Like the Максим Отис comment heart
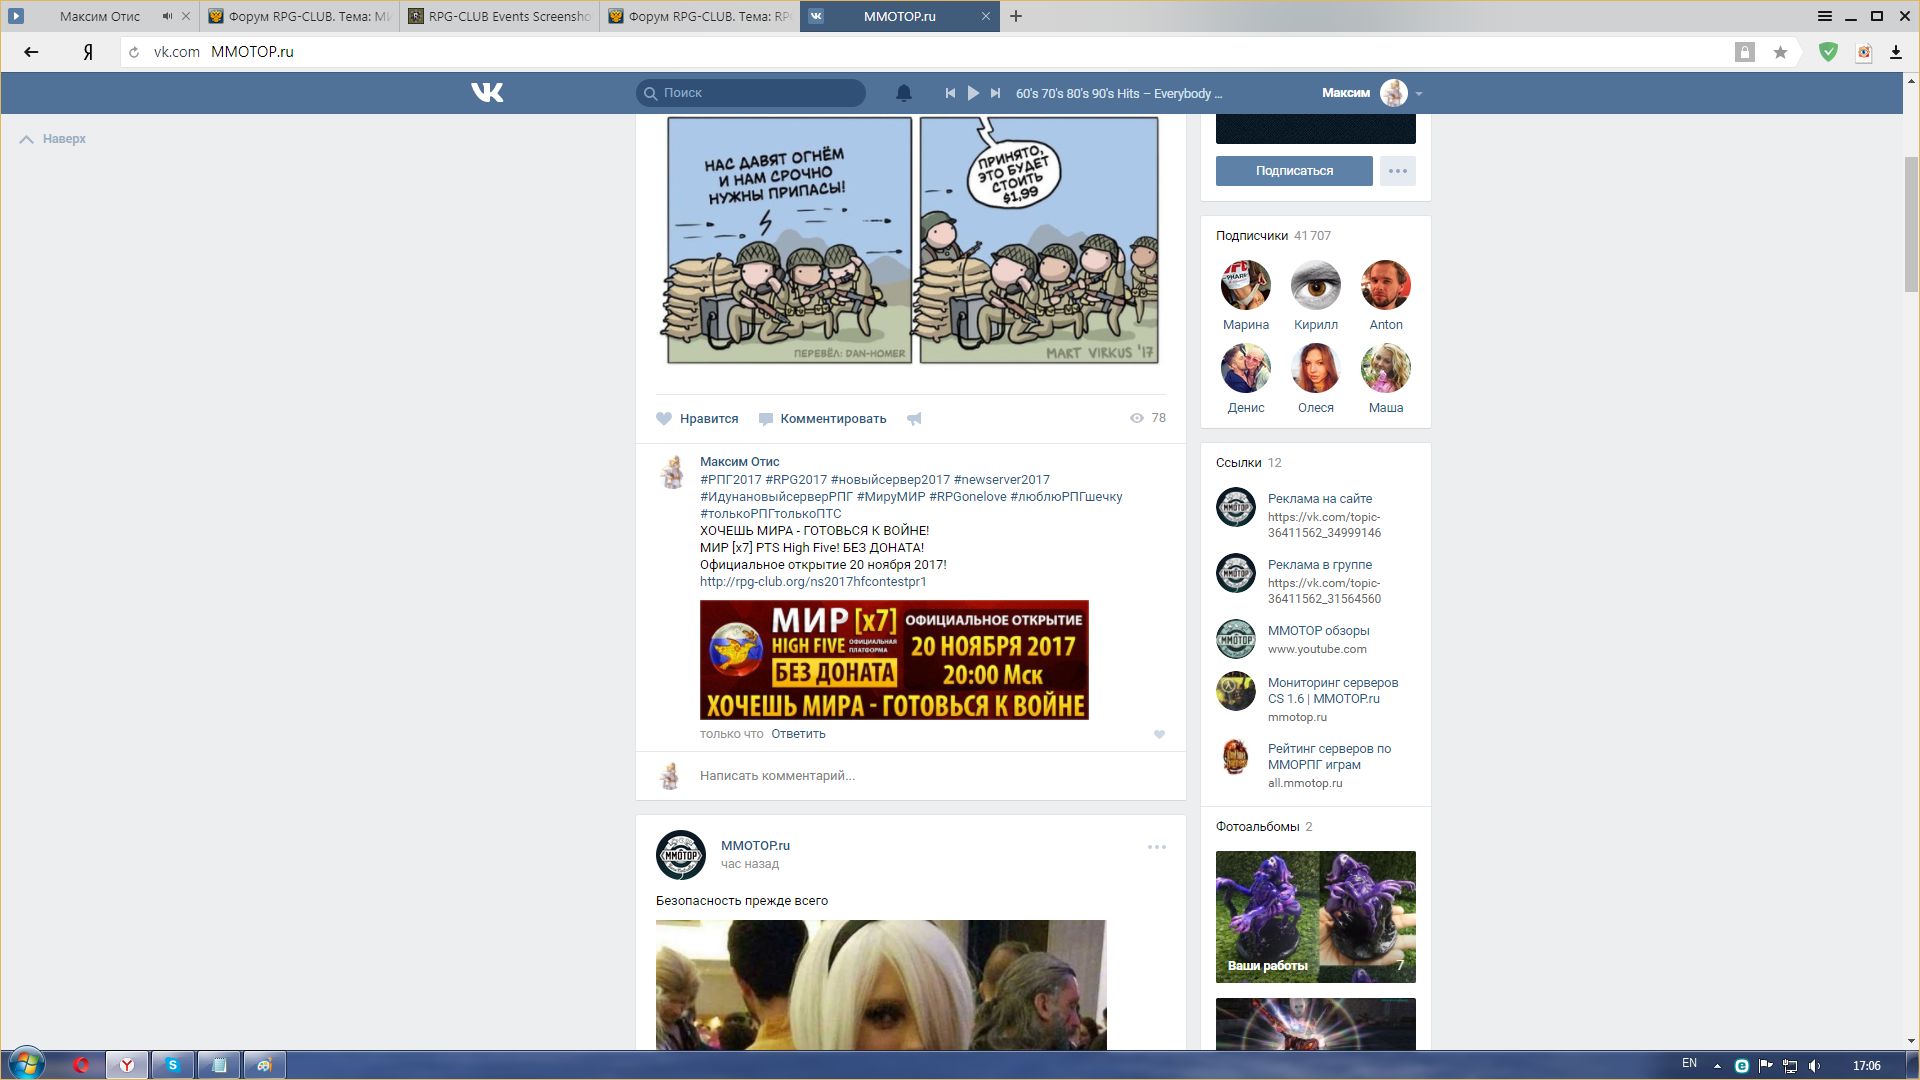This screenshot has width=1920, height=1080. (1159, 734)
